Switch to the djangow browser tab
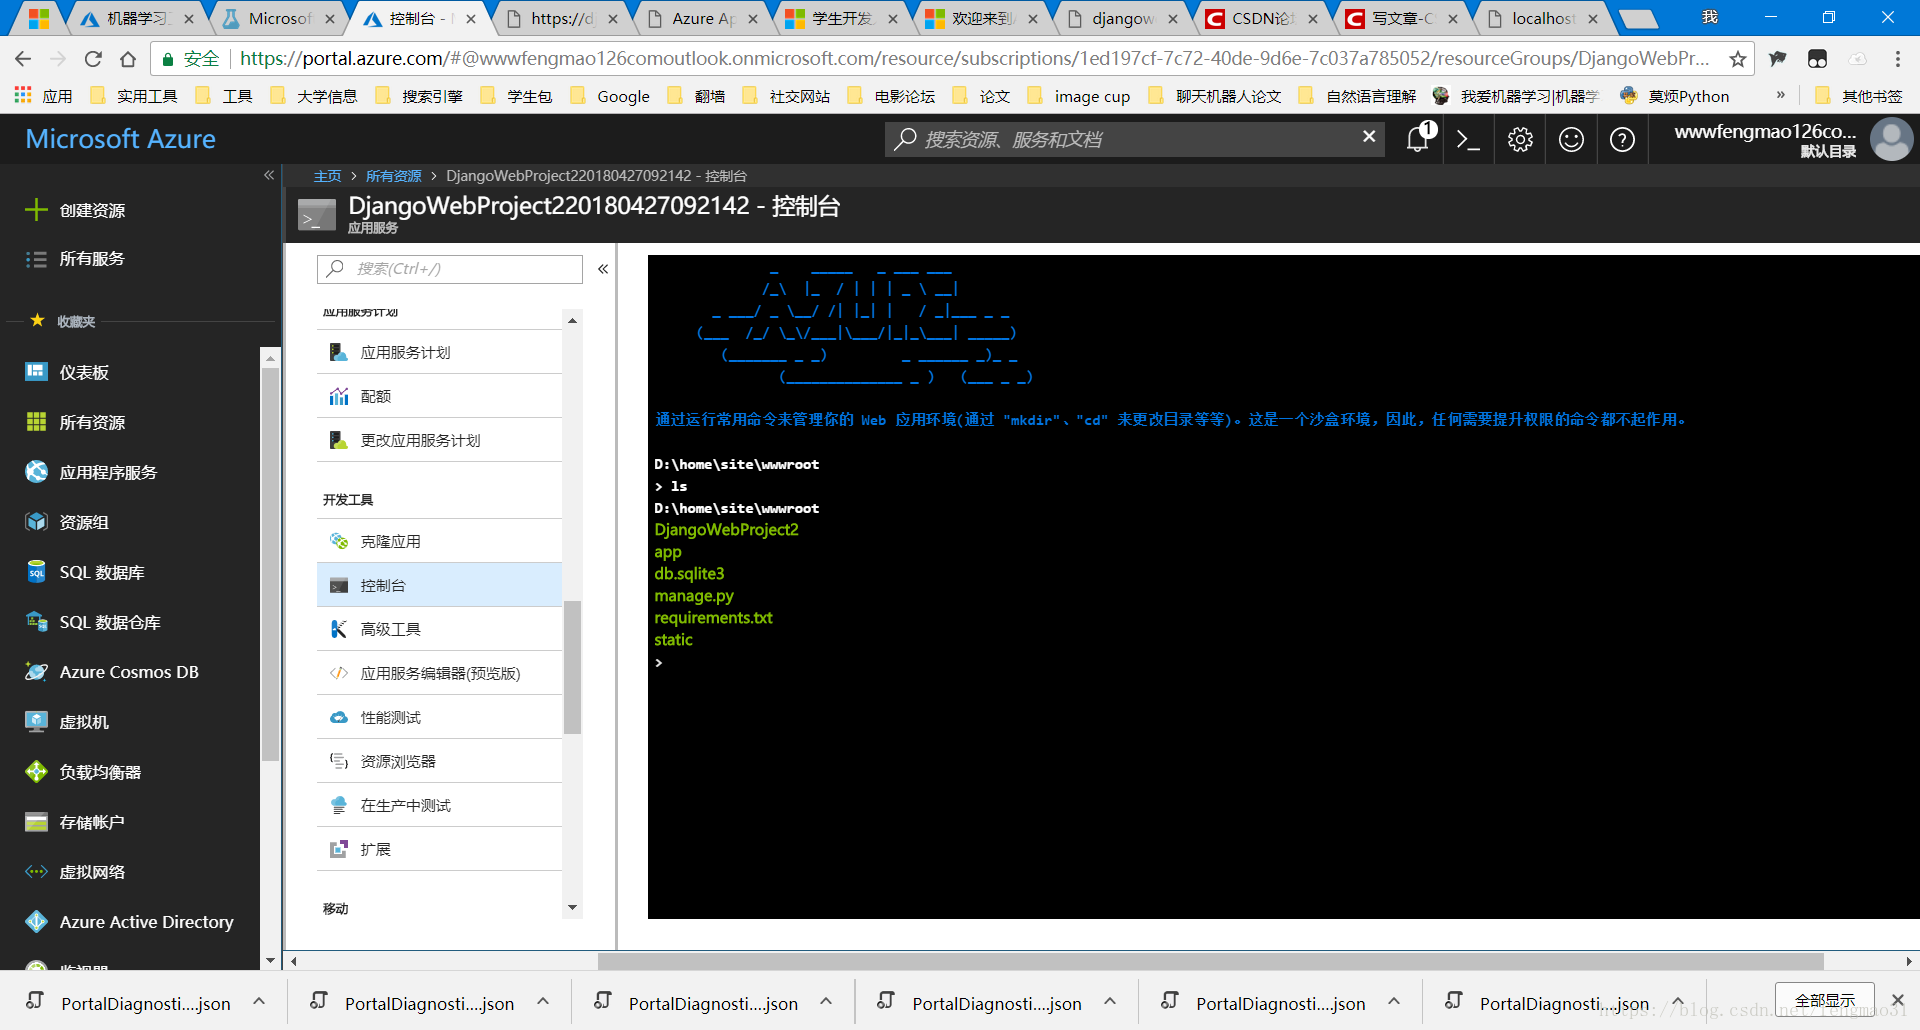The height and width of the screenshot is (1030, 1920). pyautogui.click(x=1123, y=18)
